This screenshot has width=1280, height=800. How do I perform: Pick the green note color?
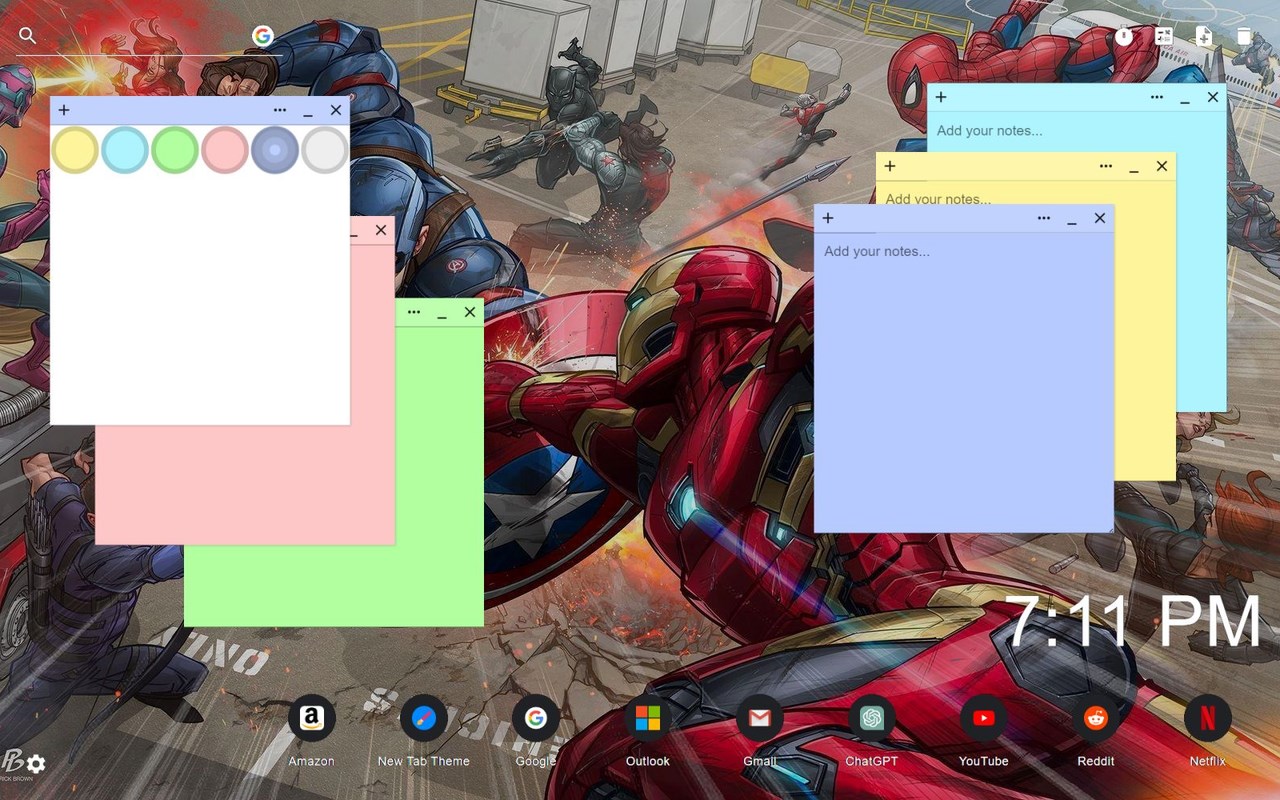(x=175, y=150)
